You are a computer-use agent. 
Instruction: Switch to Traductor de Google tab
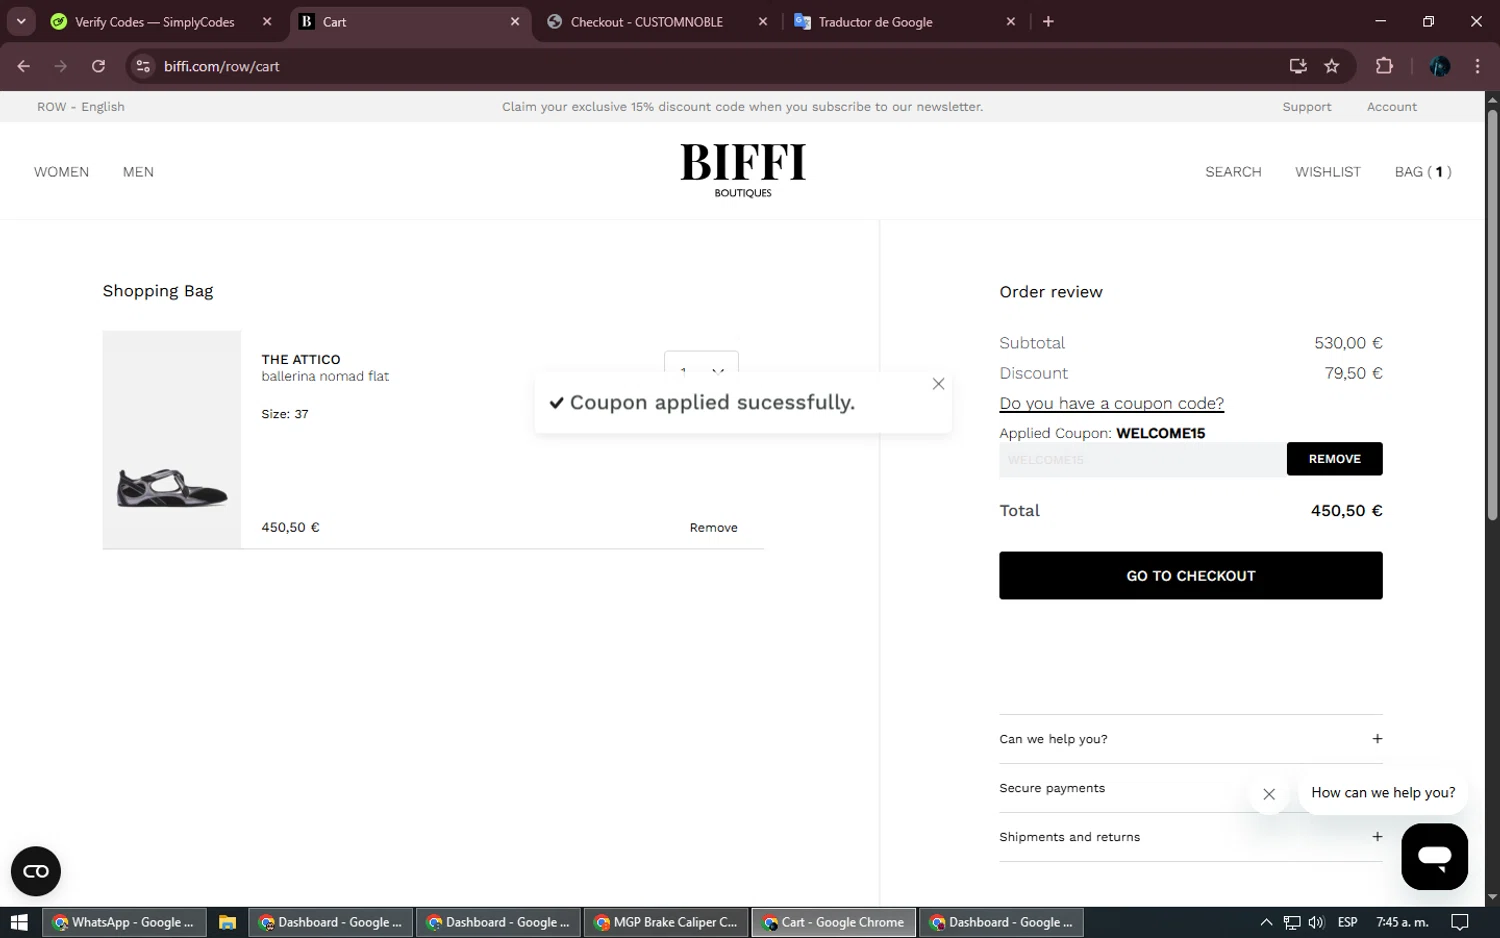tap(876, 21)
